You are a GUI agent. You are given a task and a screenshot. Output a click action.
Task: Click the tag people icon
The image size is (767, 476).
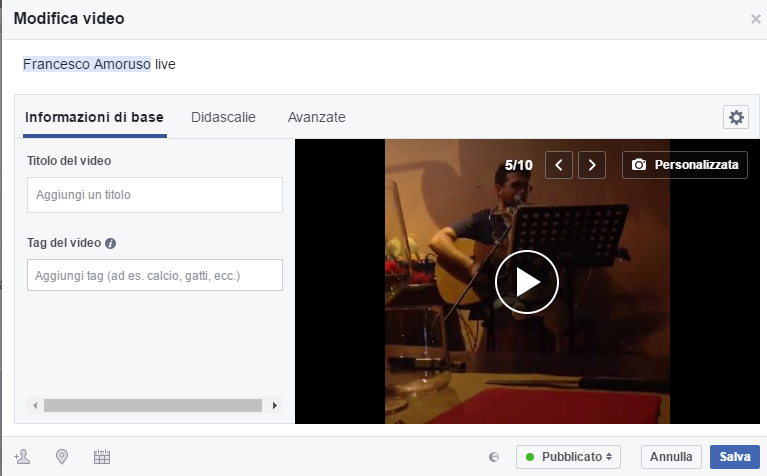pos(22,457)
